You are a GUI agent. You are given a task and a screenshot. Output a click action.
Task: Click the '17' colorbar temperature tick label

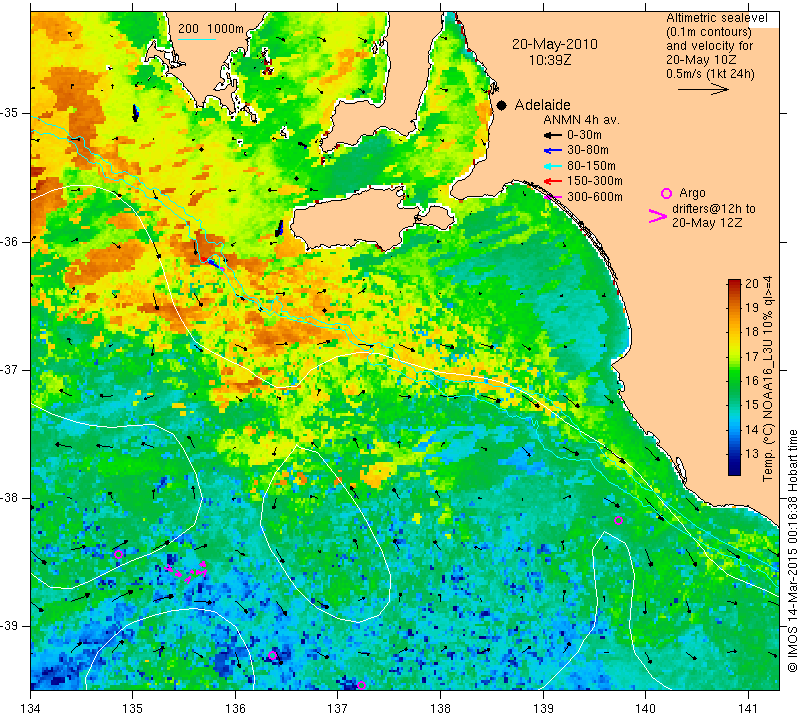pos(752,356)
